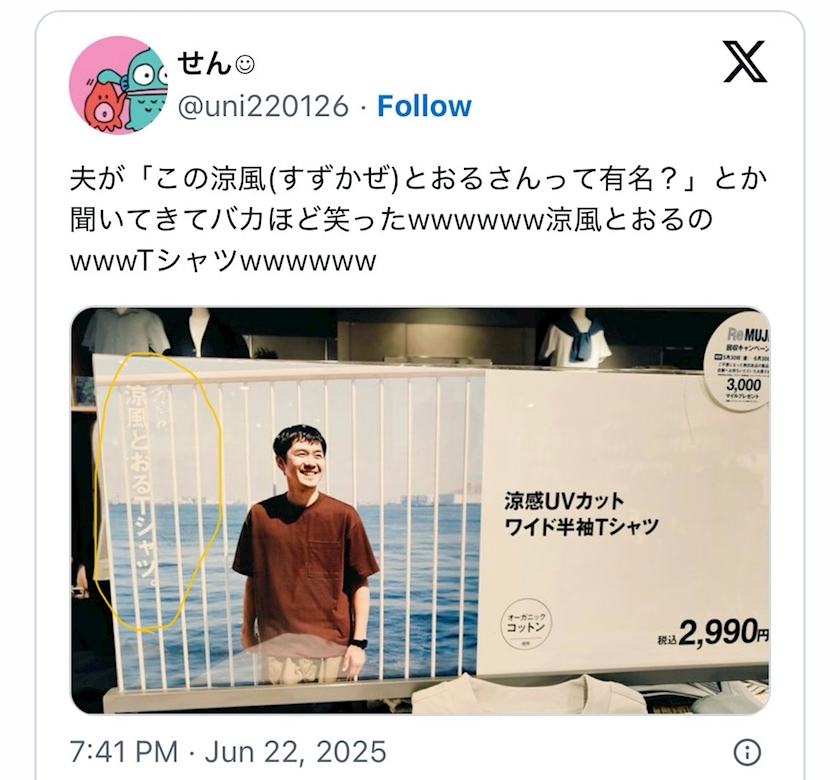This screenshot has height=780, width=840.
Task: Open the @uni220126 handle link
Action: click(263, 106)
